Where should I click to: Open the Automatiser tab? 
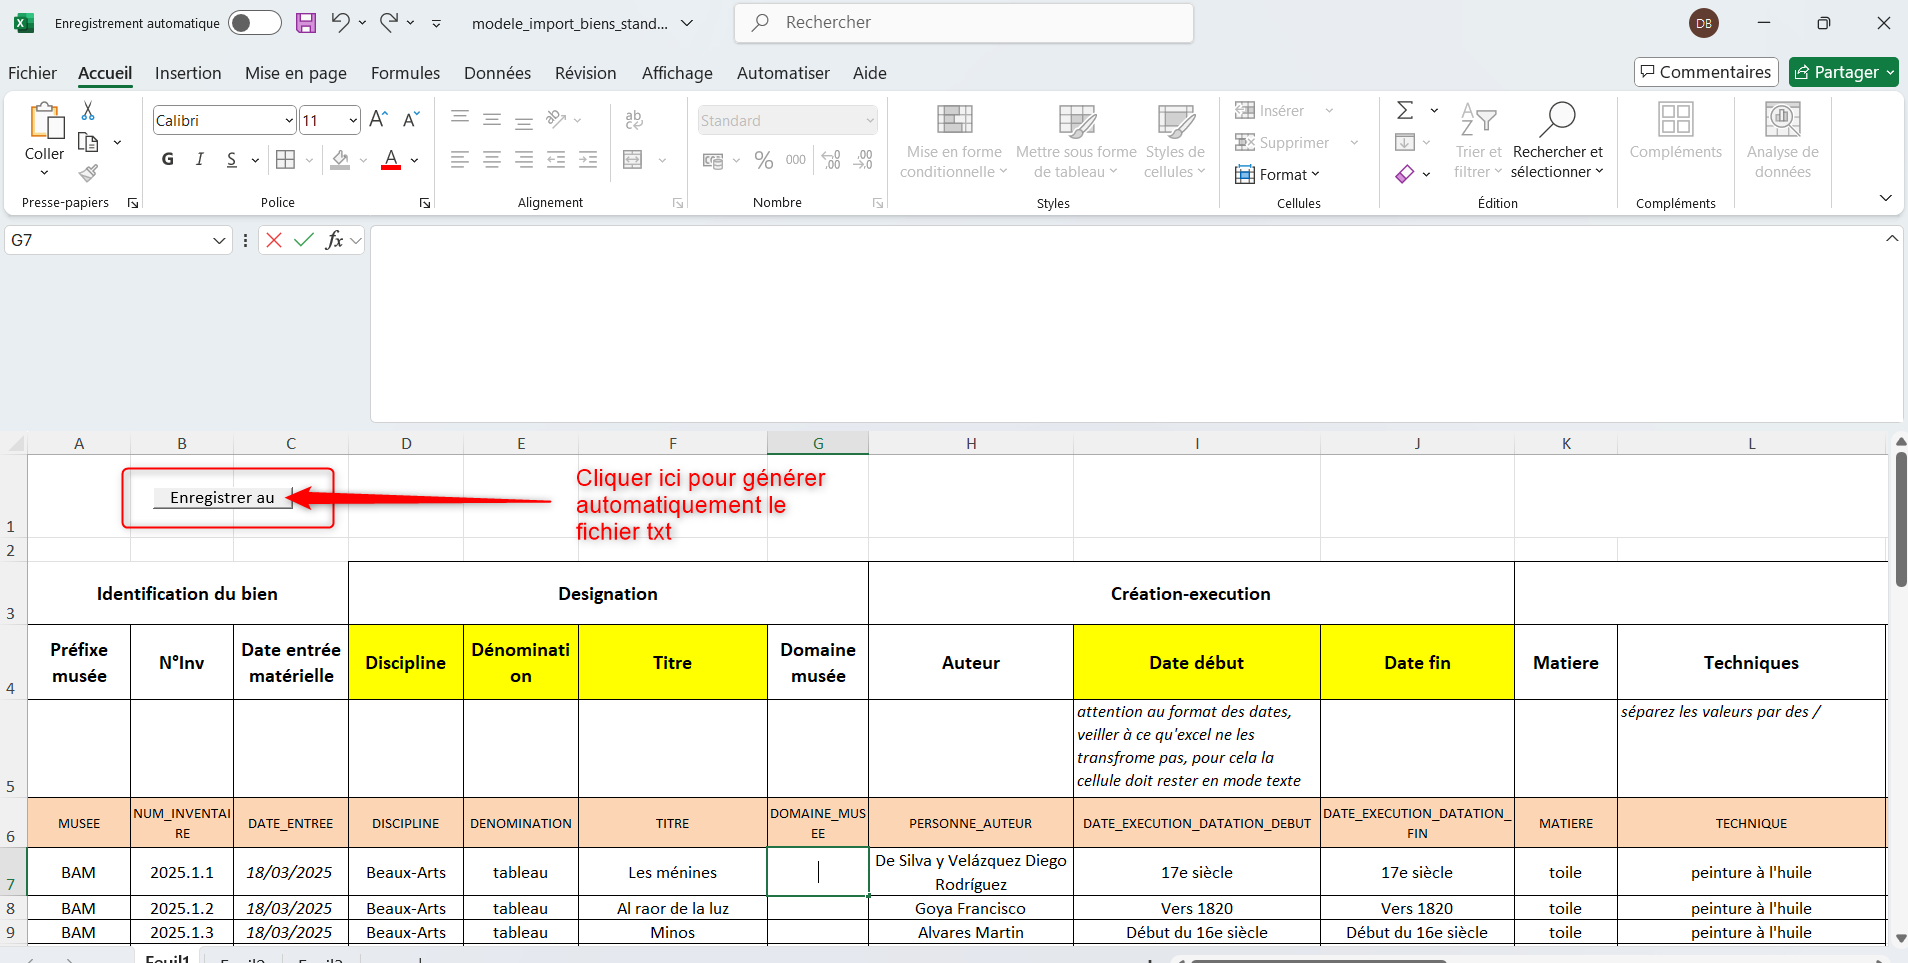coord(783,73)
